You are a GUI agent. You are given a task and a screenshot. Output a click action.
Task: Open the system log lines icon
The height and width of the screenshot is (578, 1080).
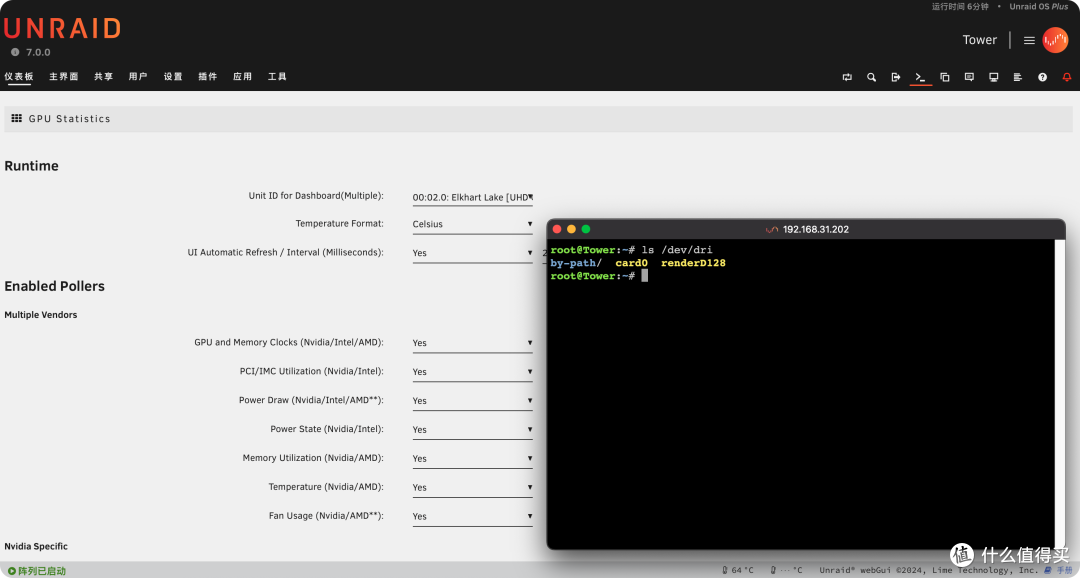pos(1017,77)
